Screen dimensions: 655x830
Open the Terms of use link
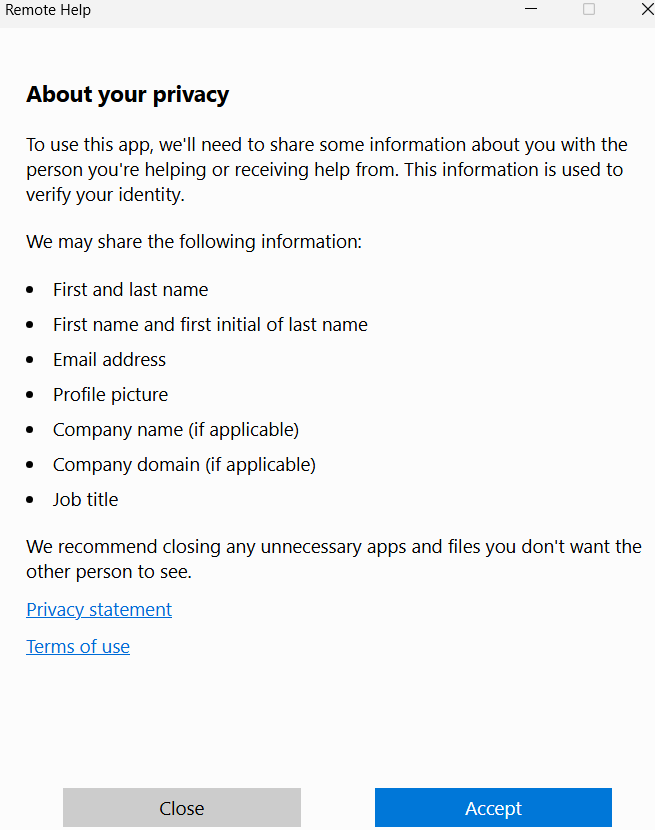pos(78,646)
